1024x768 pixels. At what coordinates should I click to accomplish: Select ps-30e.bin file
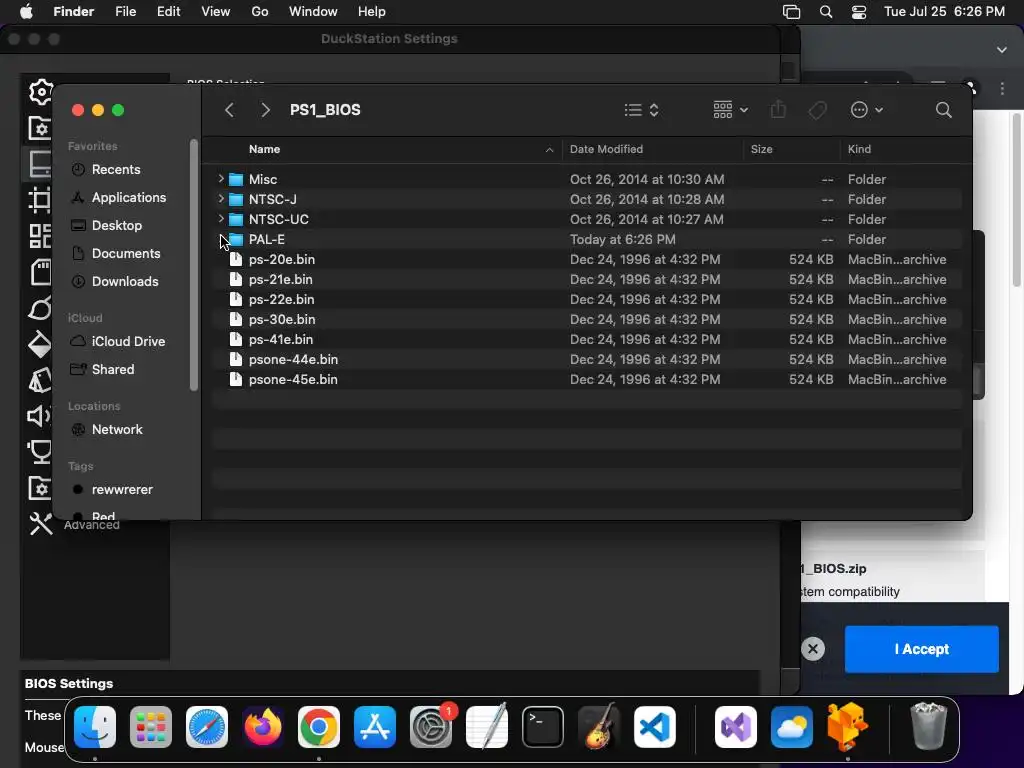[x=586, y=319]
